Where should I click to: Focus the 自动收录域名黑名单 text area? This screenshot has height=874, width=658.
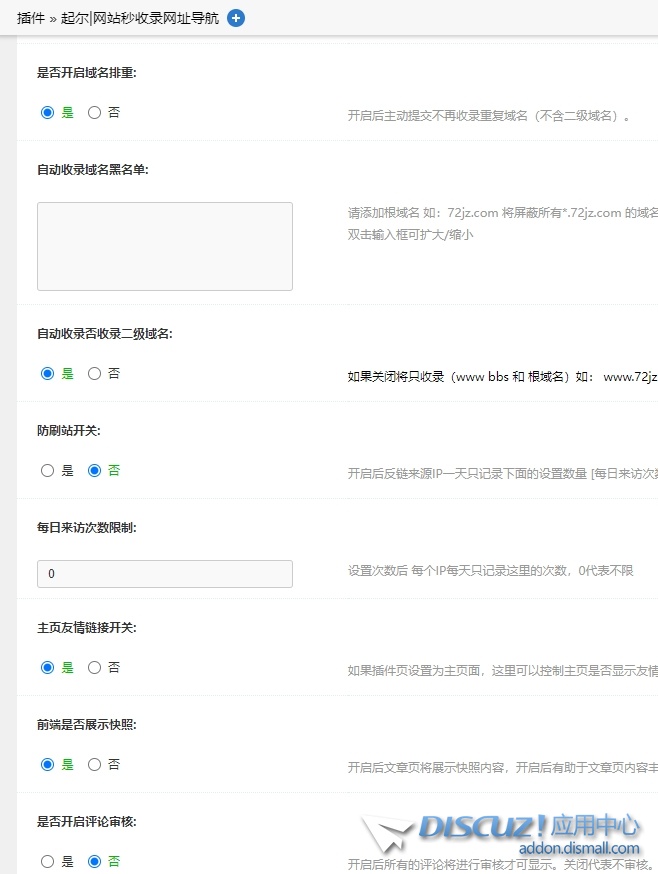pyautogui.click(x=165, y=246)
